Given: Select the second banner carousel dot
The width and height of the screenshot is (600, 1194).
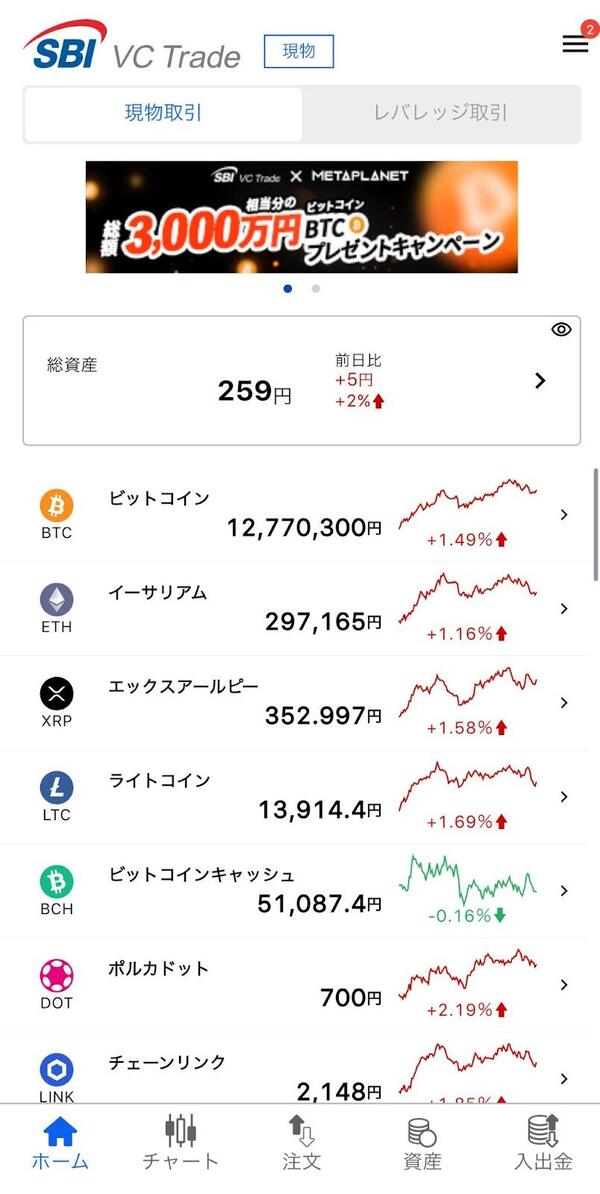Looking at the screenshot, I should pos(316,289).
